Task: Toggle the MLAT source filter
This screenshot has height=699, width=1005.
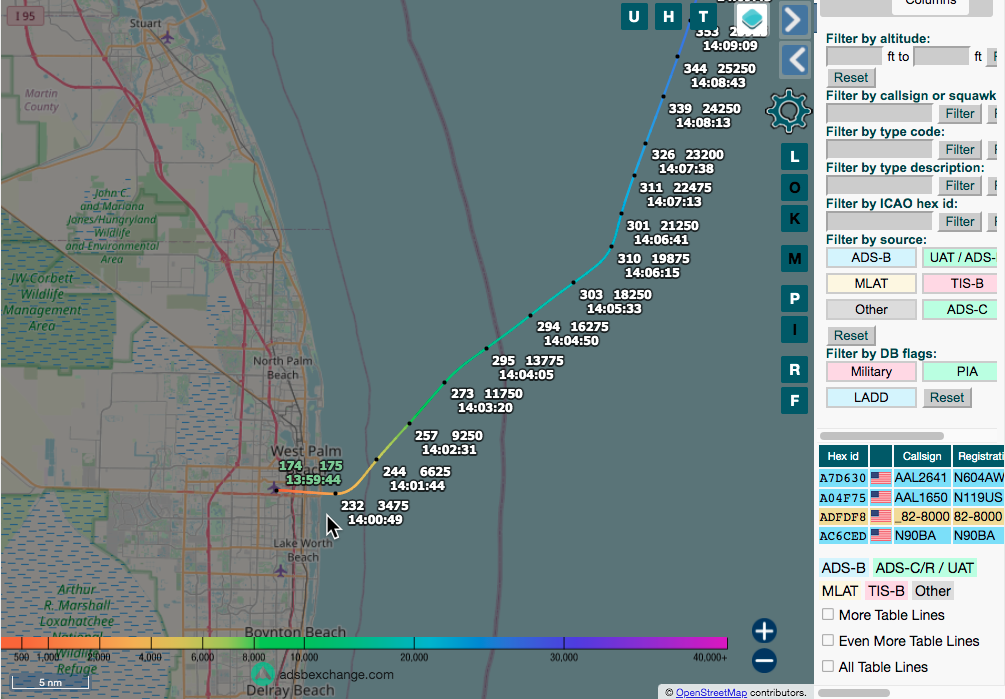Action: (x=871, y=283)
